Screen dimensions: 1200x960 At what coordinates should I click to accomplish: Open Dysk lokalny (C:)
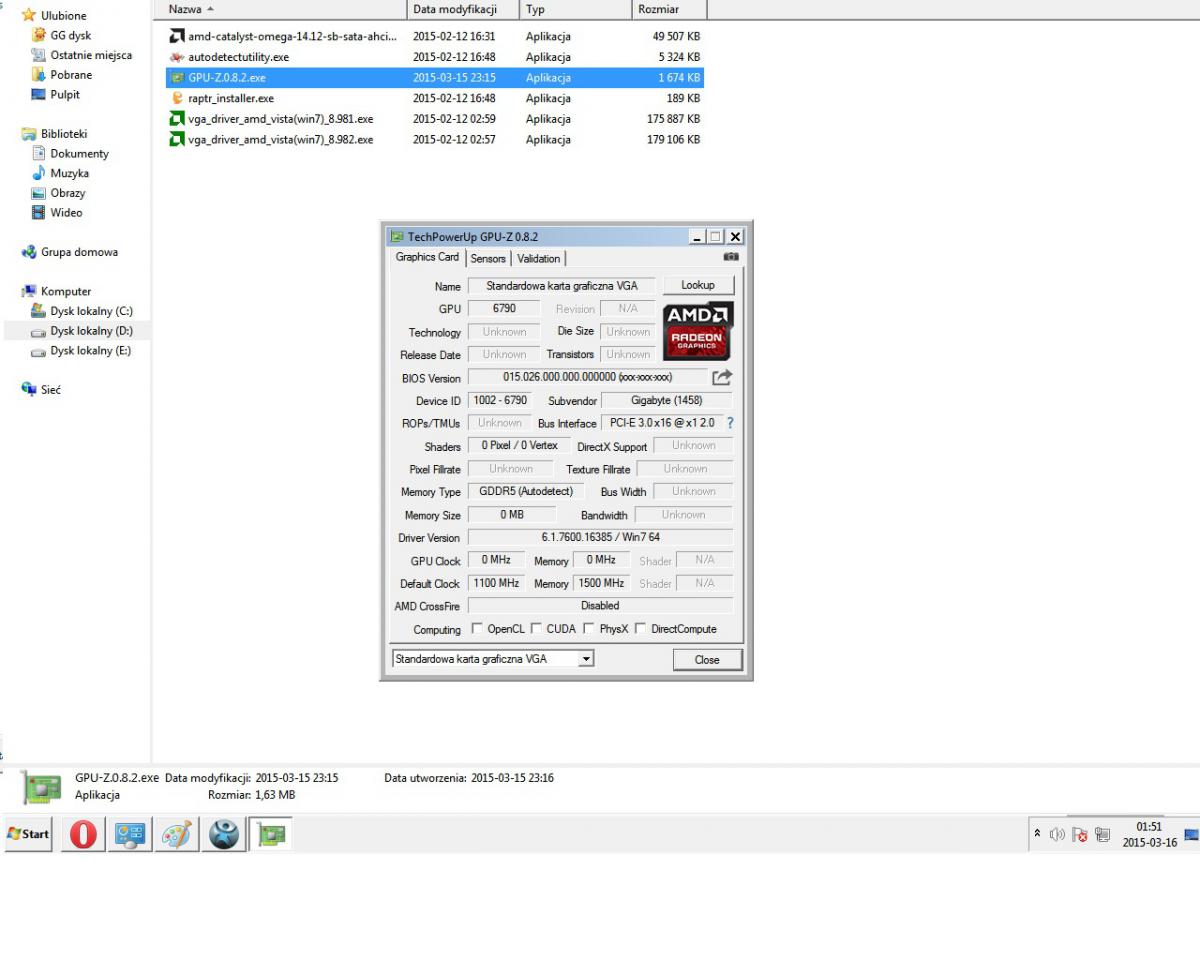pos(82,311)
